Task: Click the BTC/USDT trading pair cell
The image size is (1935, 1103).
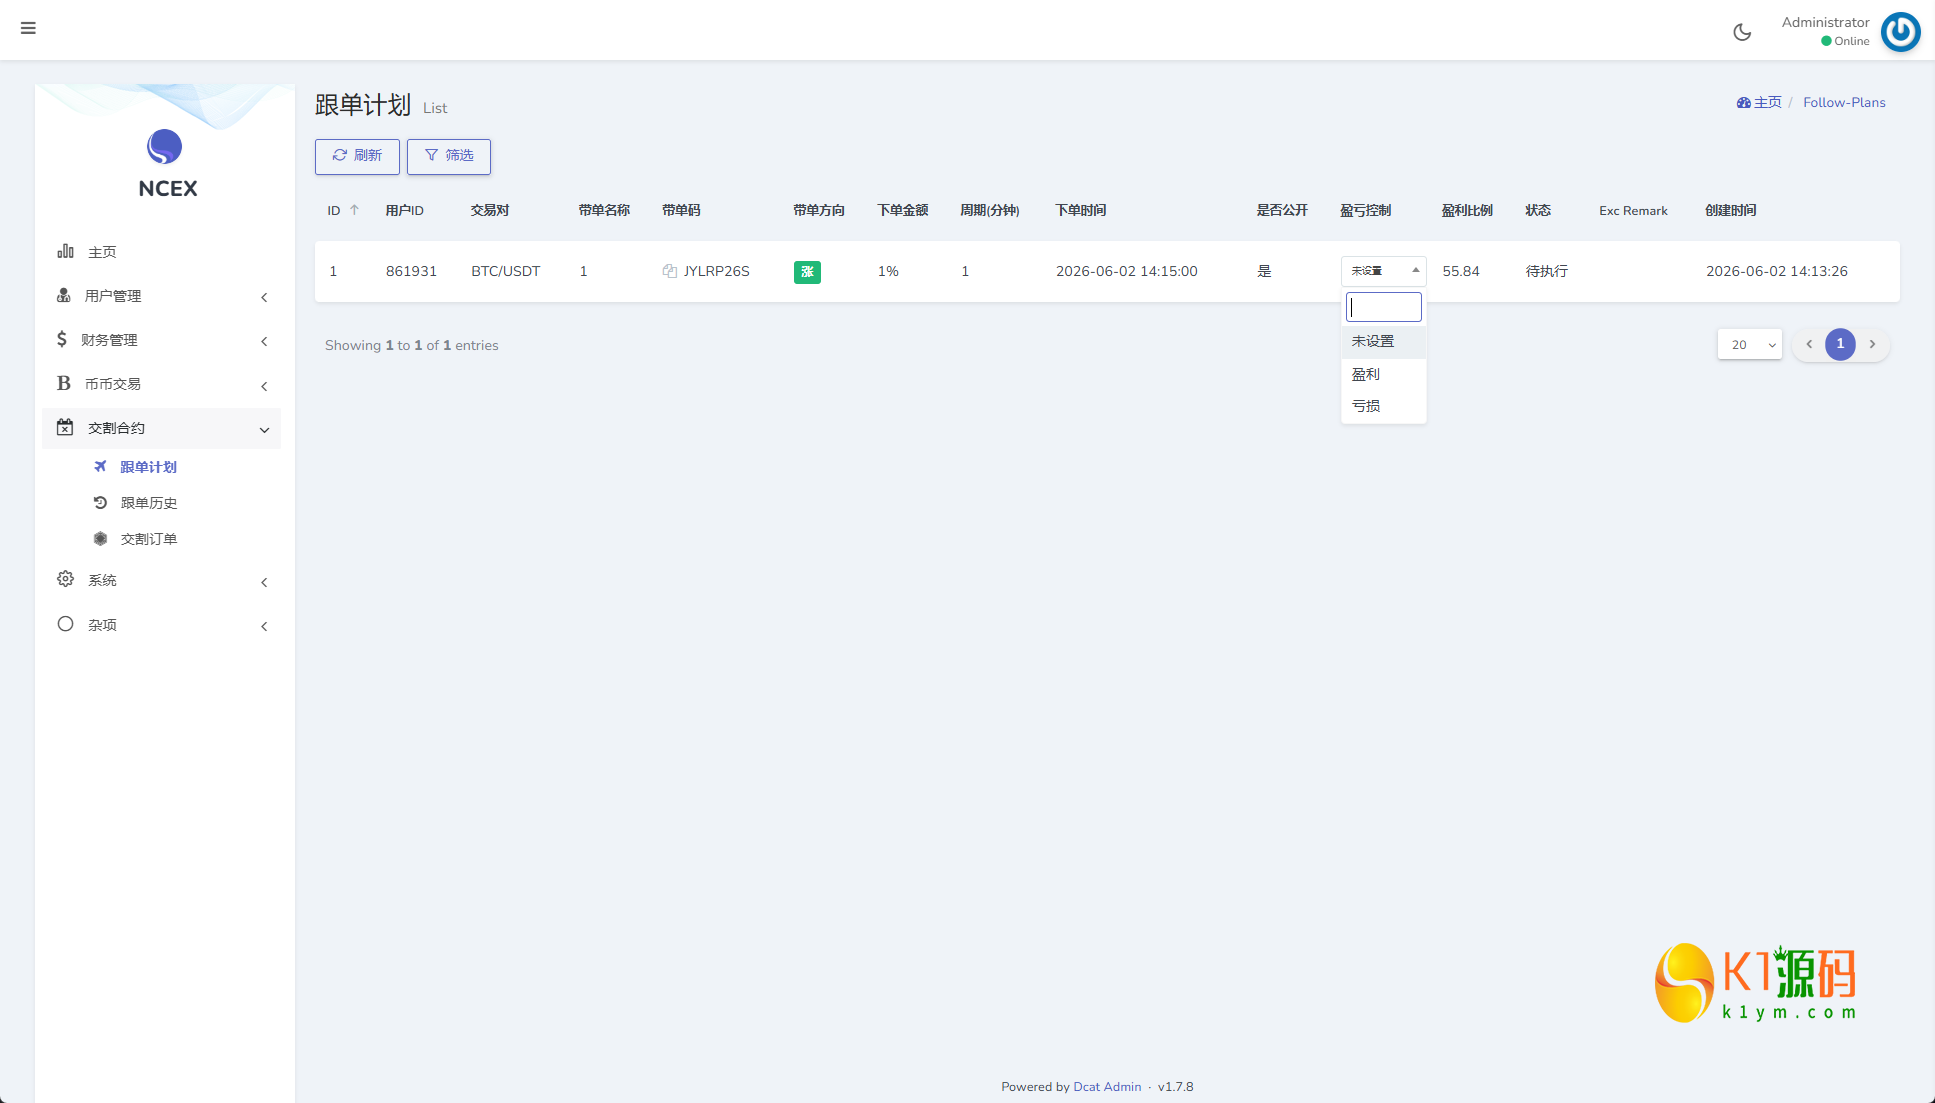Action: (505, 271)
